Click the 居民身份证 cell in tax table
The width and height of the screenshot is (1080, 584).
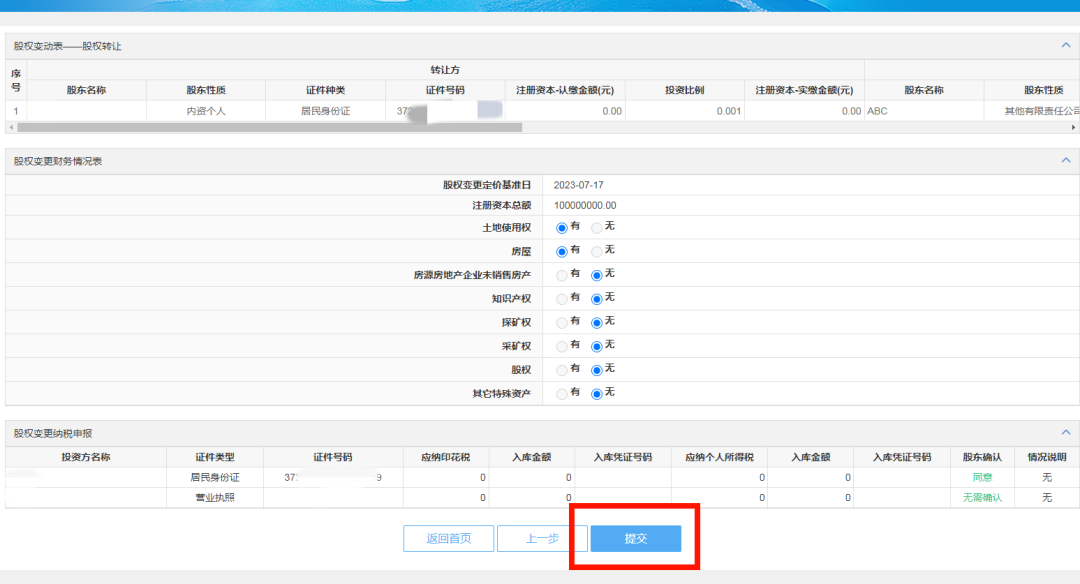215,477
